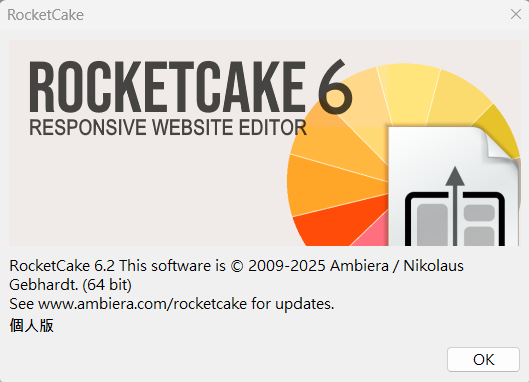
Task: Click the RocketCake window title text
Action: coord(46,15)
